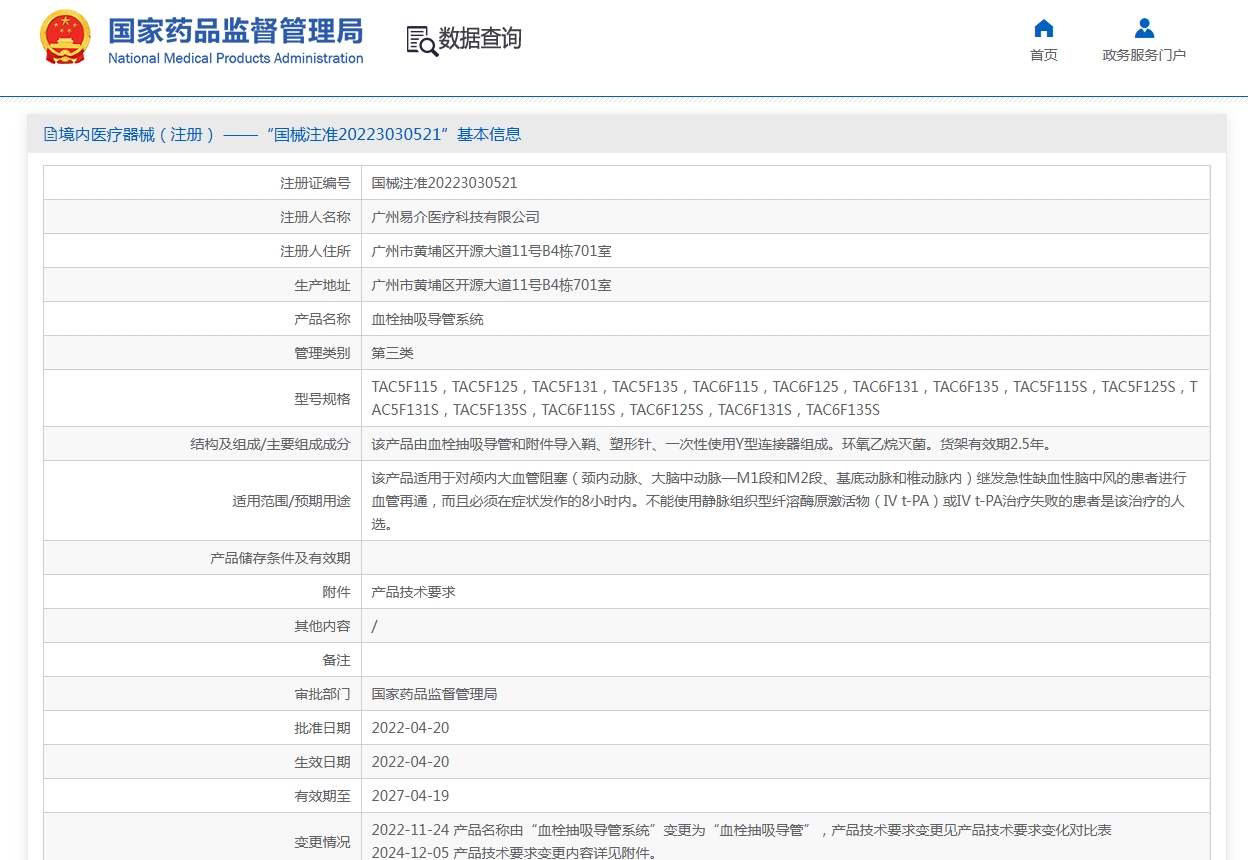Click the 产品名称 label
This screenshot has height=860, width=1248.
[322, 319]
